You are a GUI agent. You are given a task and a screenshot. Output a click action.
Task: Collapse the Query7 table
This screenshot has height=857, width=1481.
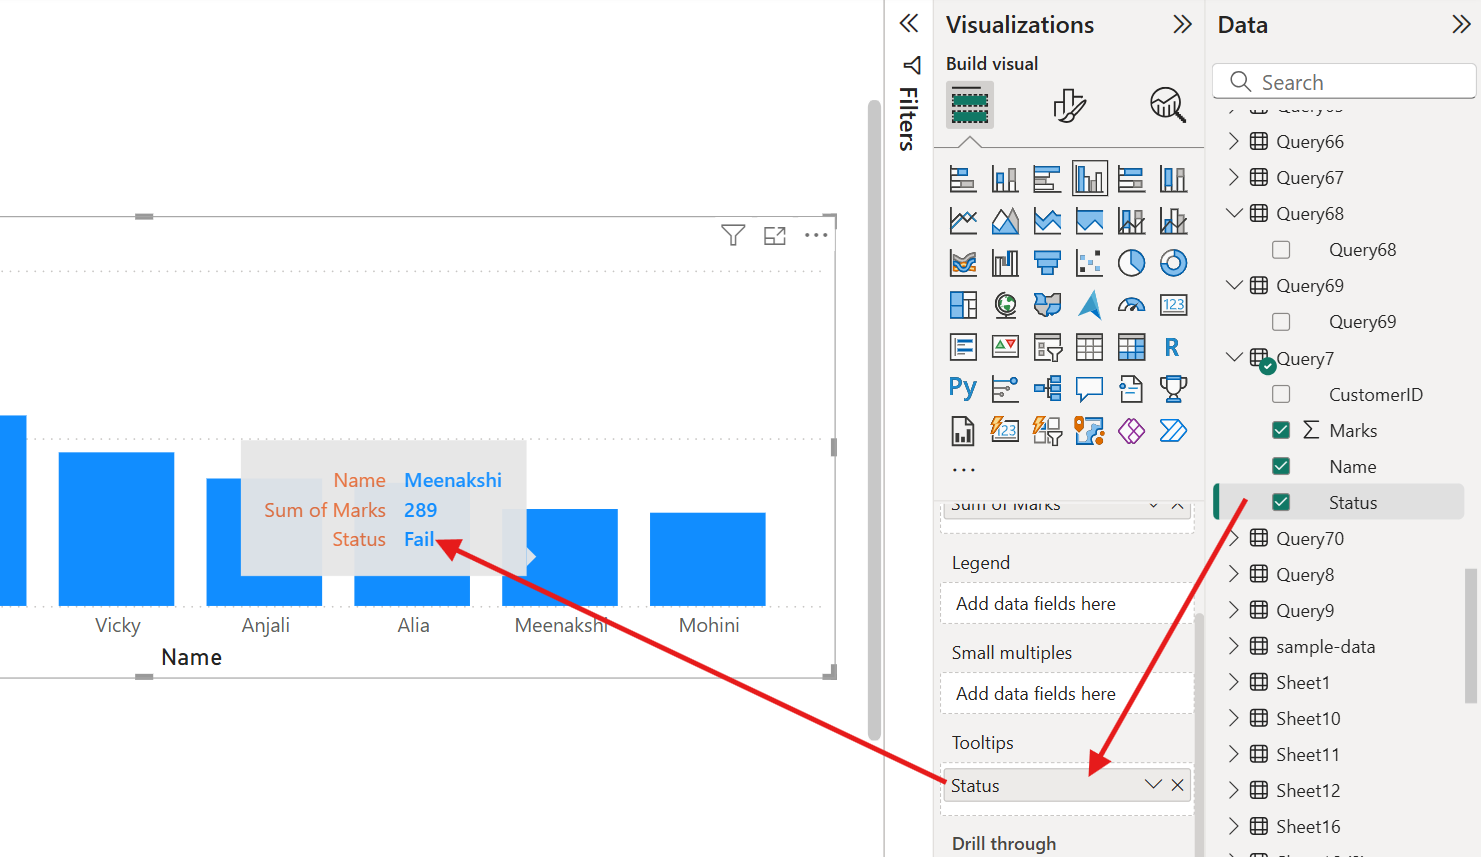1234,358
